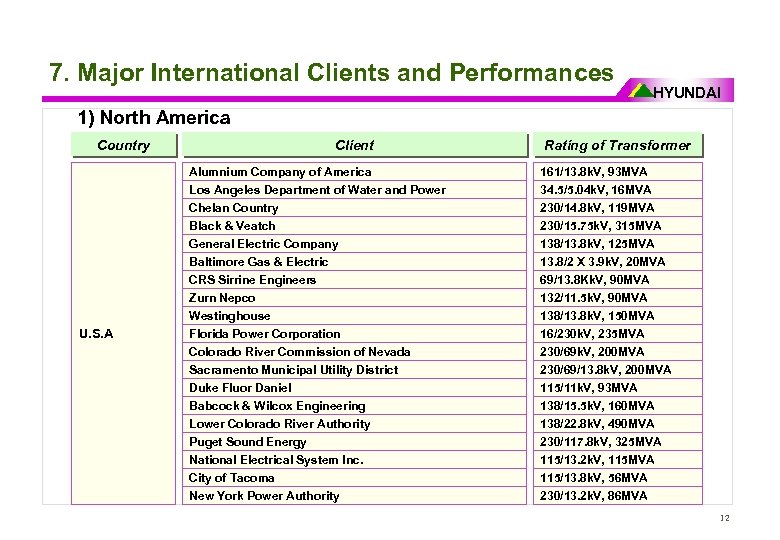Click rating '230/117.8kV, 325MVA'
780x540 pixels.
(x=618, y=442)
